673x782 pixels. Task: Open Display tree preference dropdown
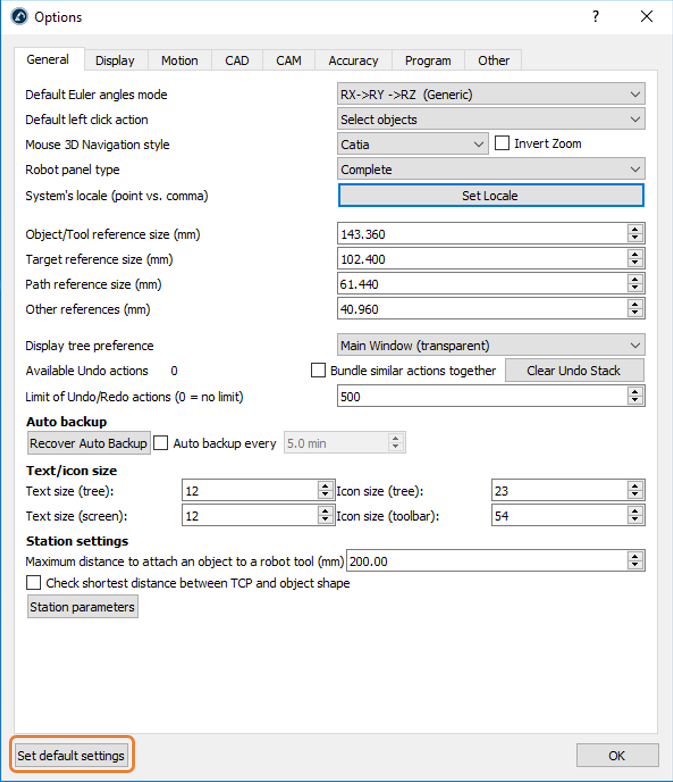click(x=491, y=346)
